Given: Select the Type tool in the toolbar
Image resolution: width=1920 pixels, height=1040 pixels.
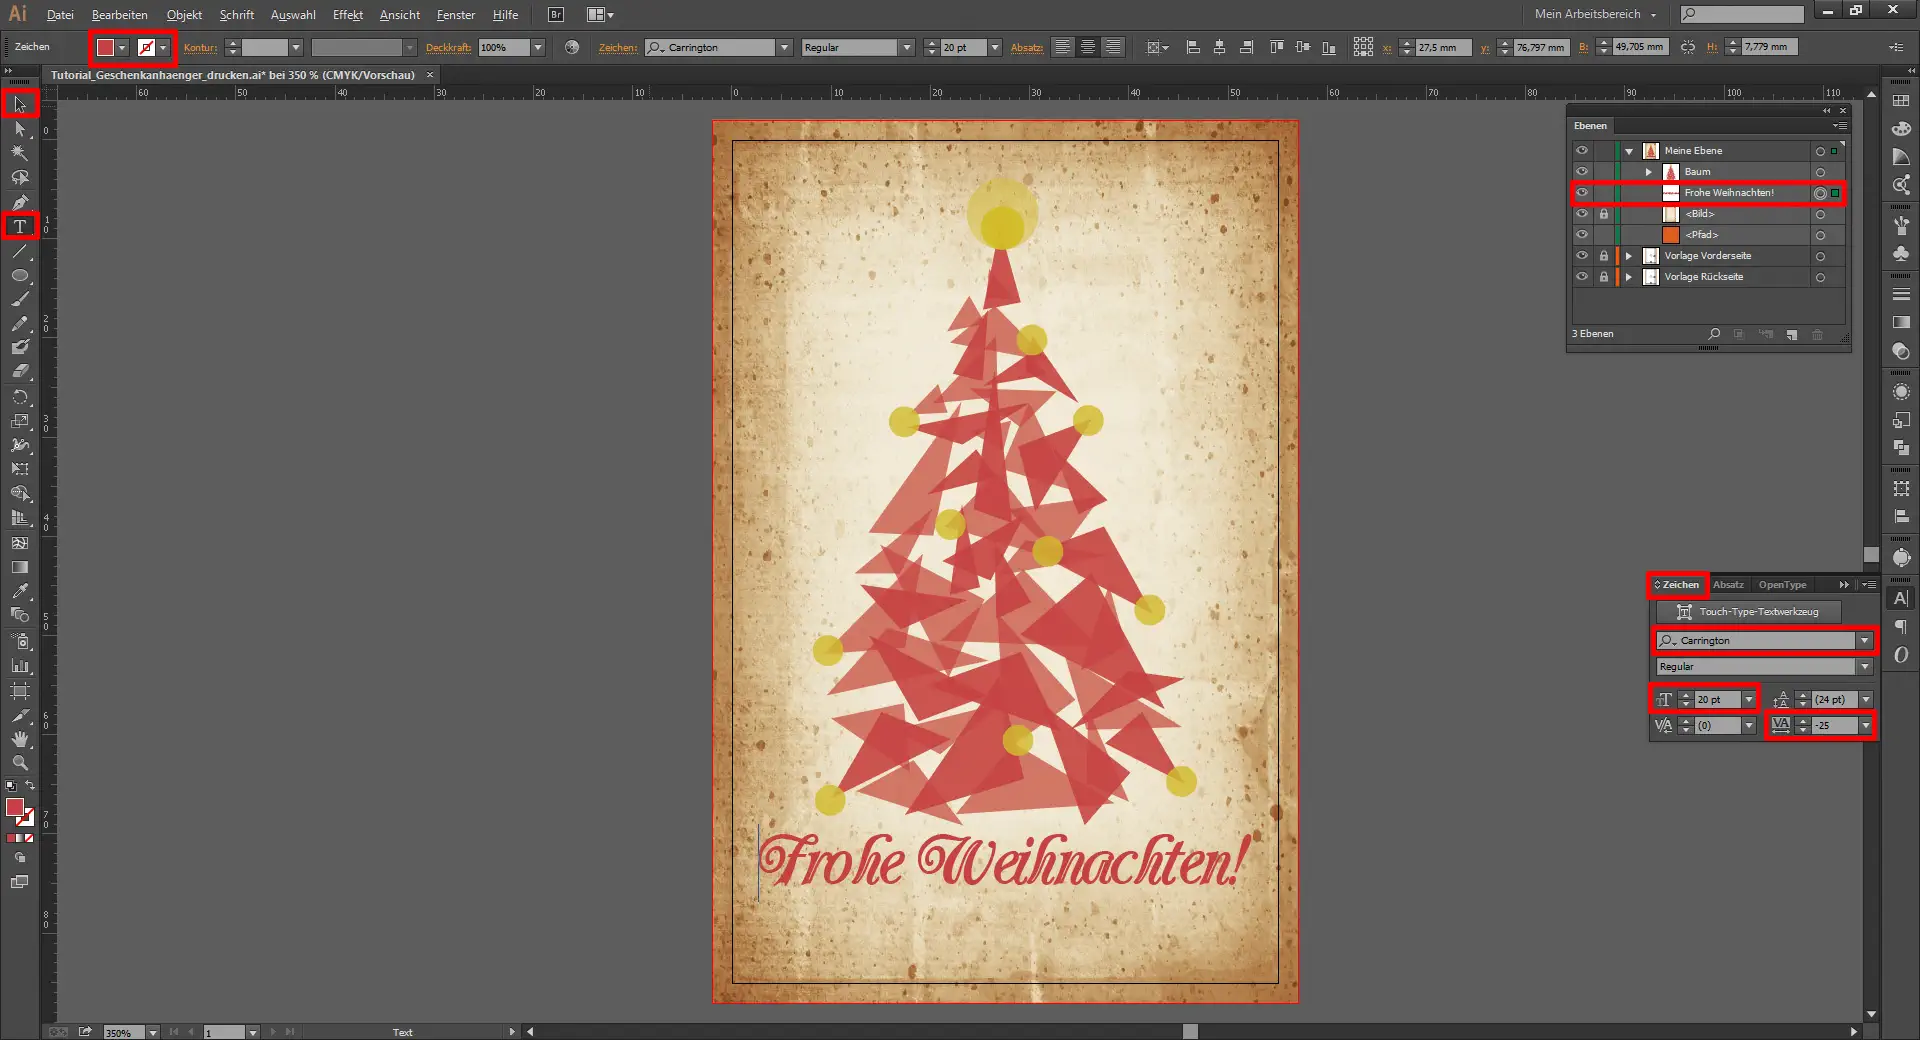Looking at the screenshot, I should [20, 227].
